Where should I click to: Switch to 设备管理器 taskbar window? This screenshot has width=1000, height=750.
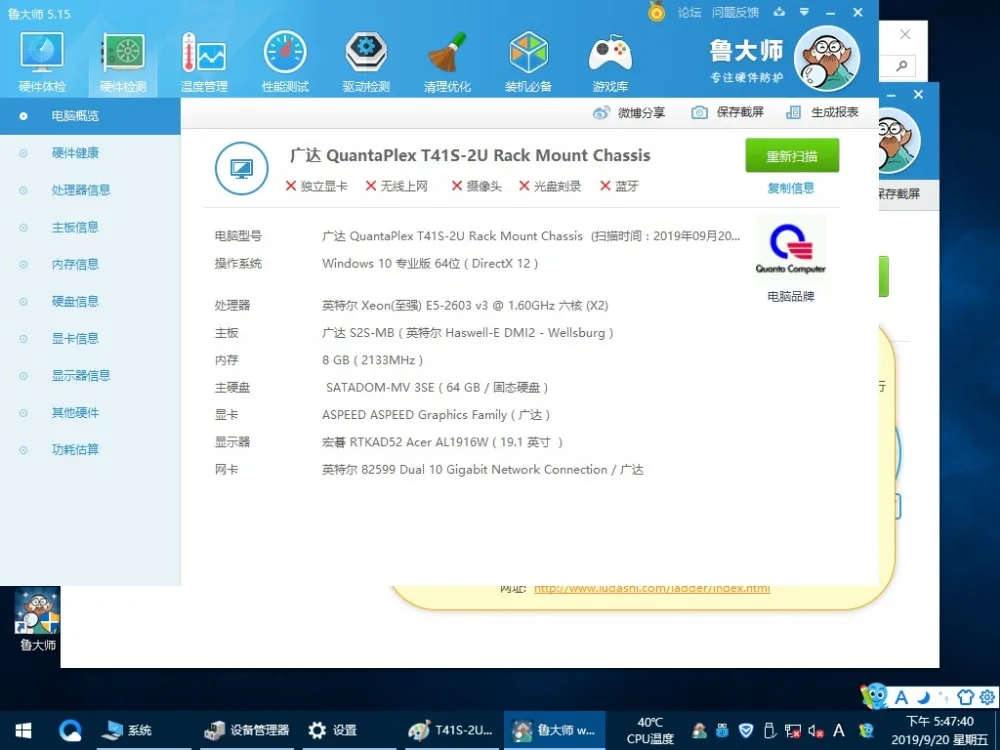tap(247, 730)
